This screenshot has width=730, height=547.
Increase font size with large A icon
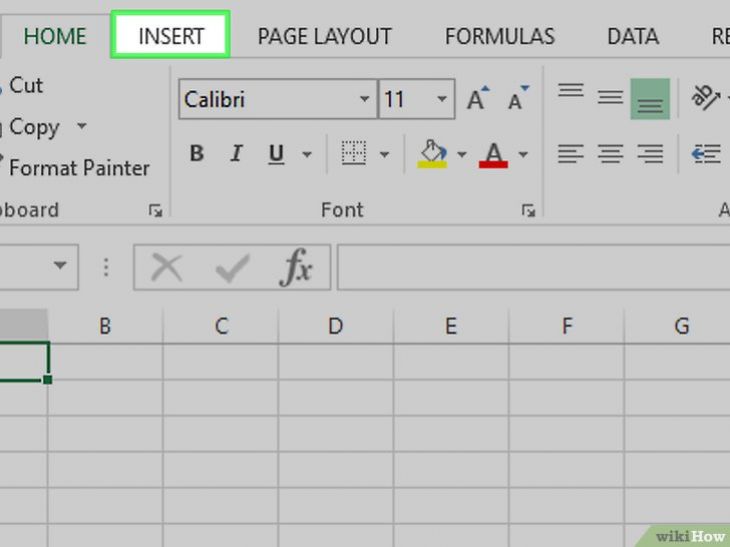tap(478, 98)
